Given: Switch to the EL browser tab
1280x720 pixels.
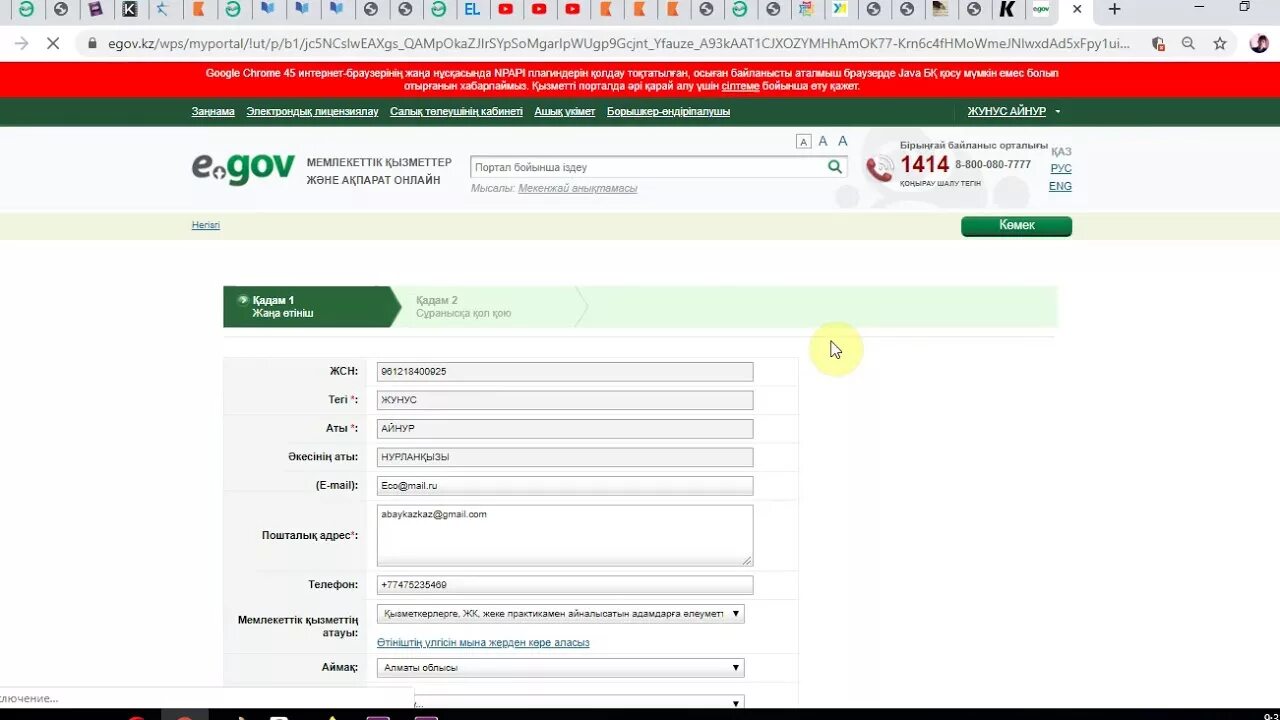Looking at the screenshot, I should click(472, 9).
